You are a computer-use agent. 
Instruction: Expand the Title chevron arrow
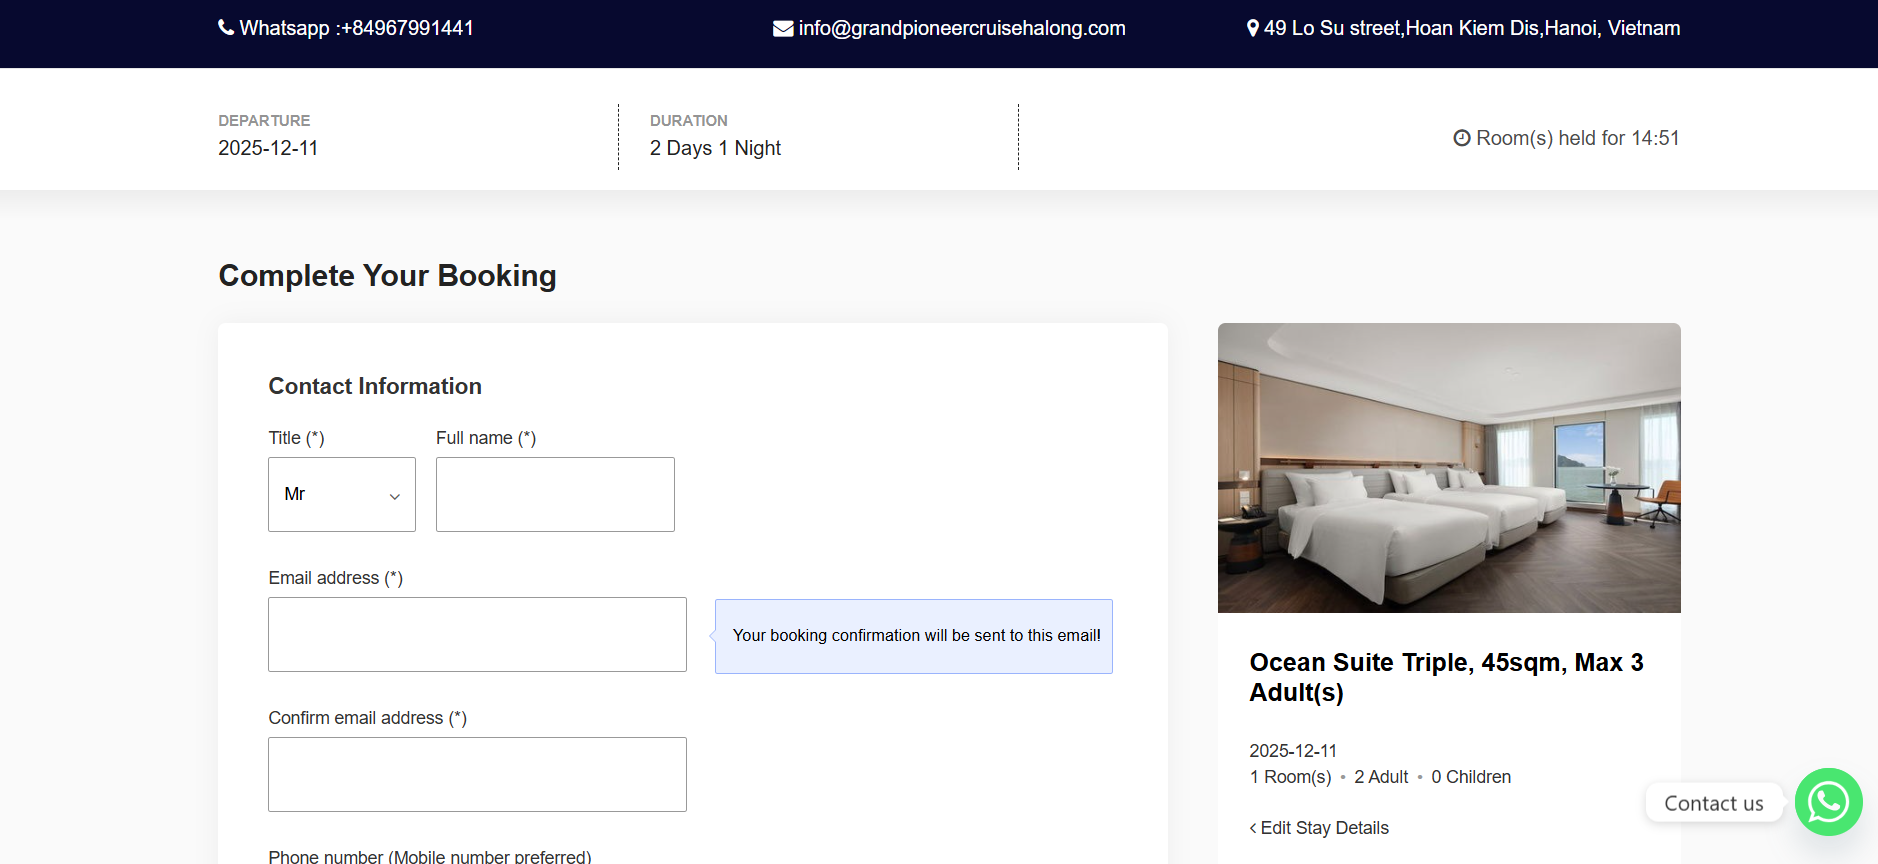(x=395, y=496)
